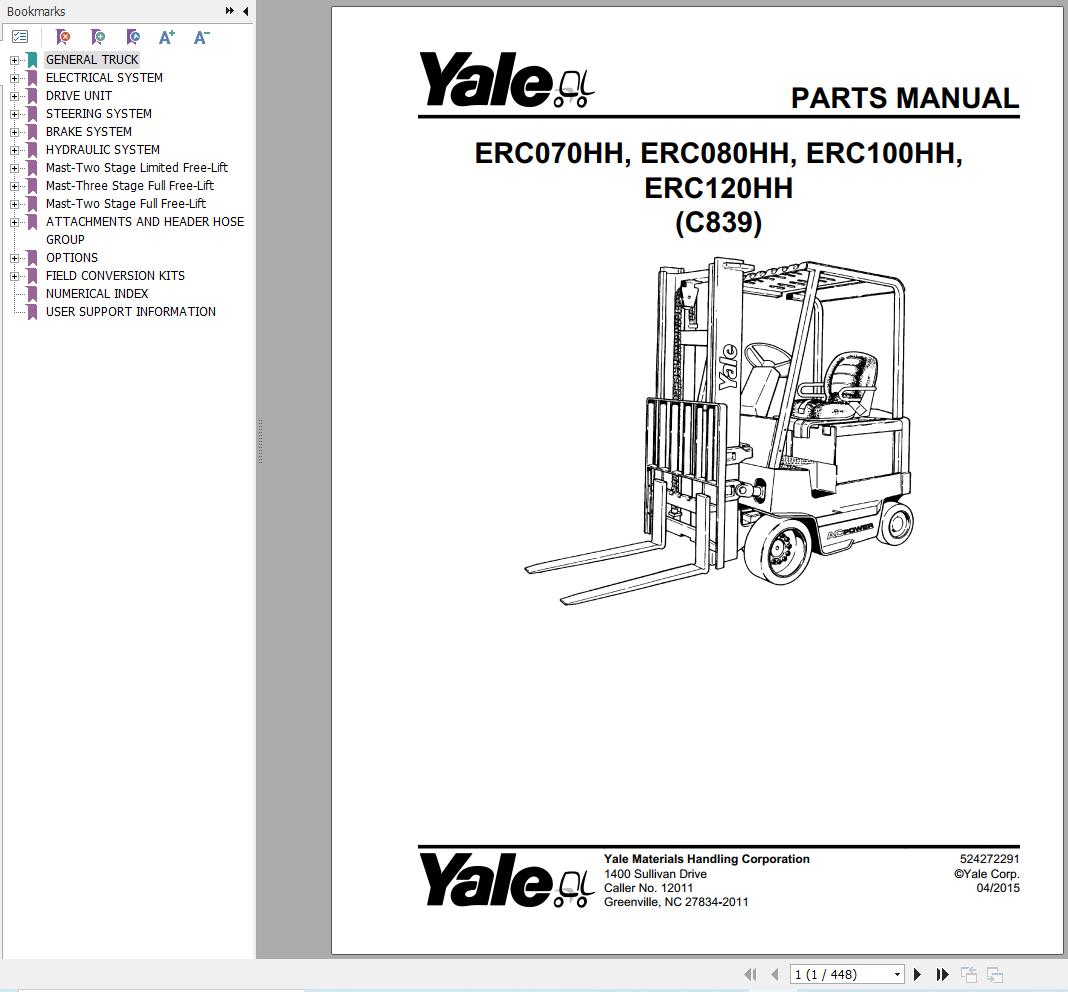This screenshot has height=992, width=1068.
Task: Open the bookmarks options menu
Action: (x=18, y=36)
